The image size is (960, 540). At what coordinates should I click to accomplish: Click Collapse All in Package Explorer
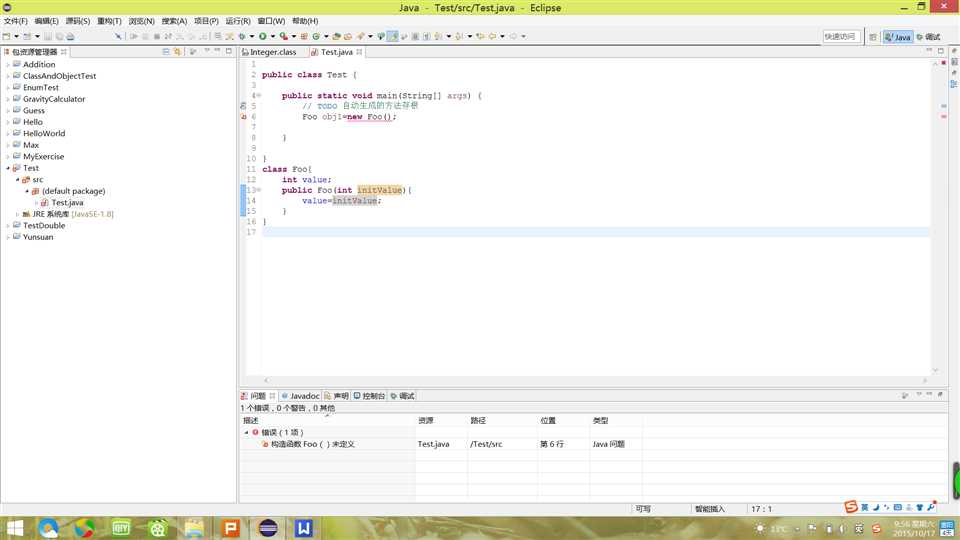click(x=166, y=52)
